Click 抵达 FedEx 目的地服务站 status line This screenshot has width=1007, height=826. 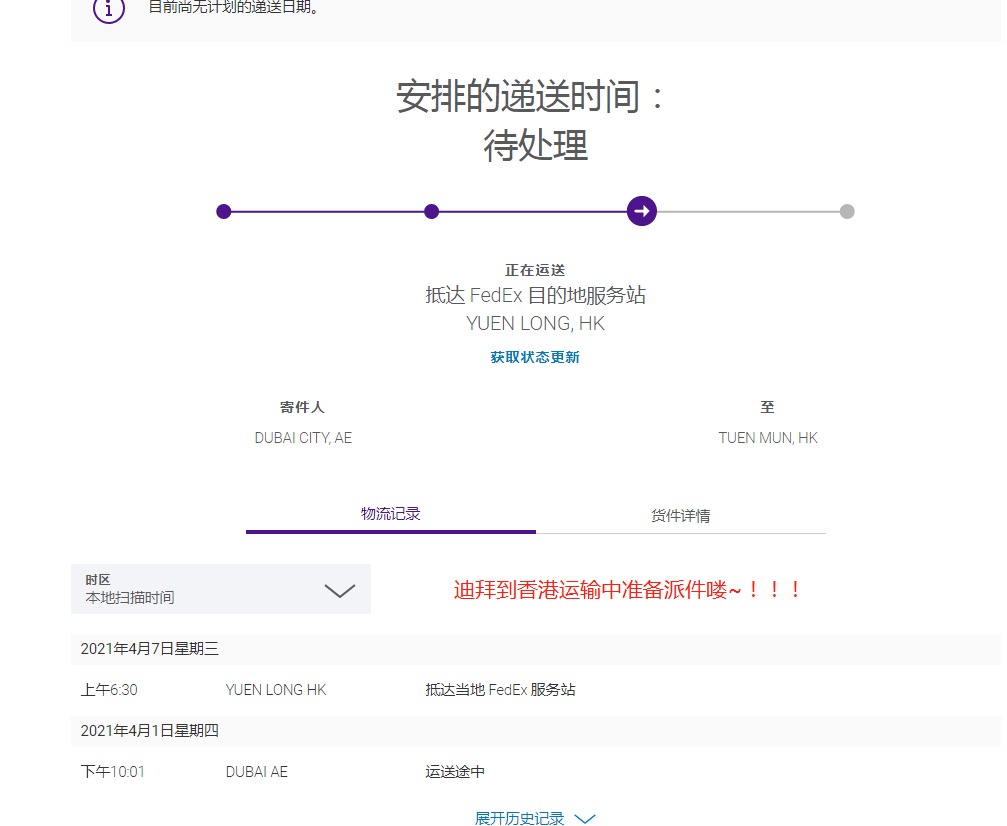point(535,295)
